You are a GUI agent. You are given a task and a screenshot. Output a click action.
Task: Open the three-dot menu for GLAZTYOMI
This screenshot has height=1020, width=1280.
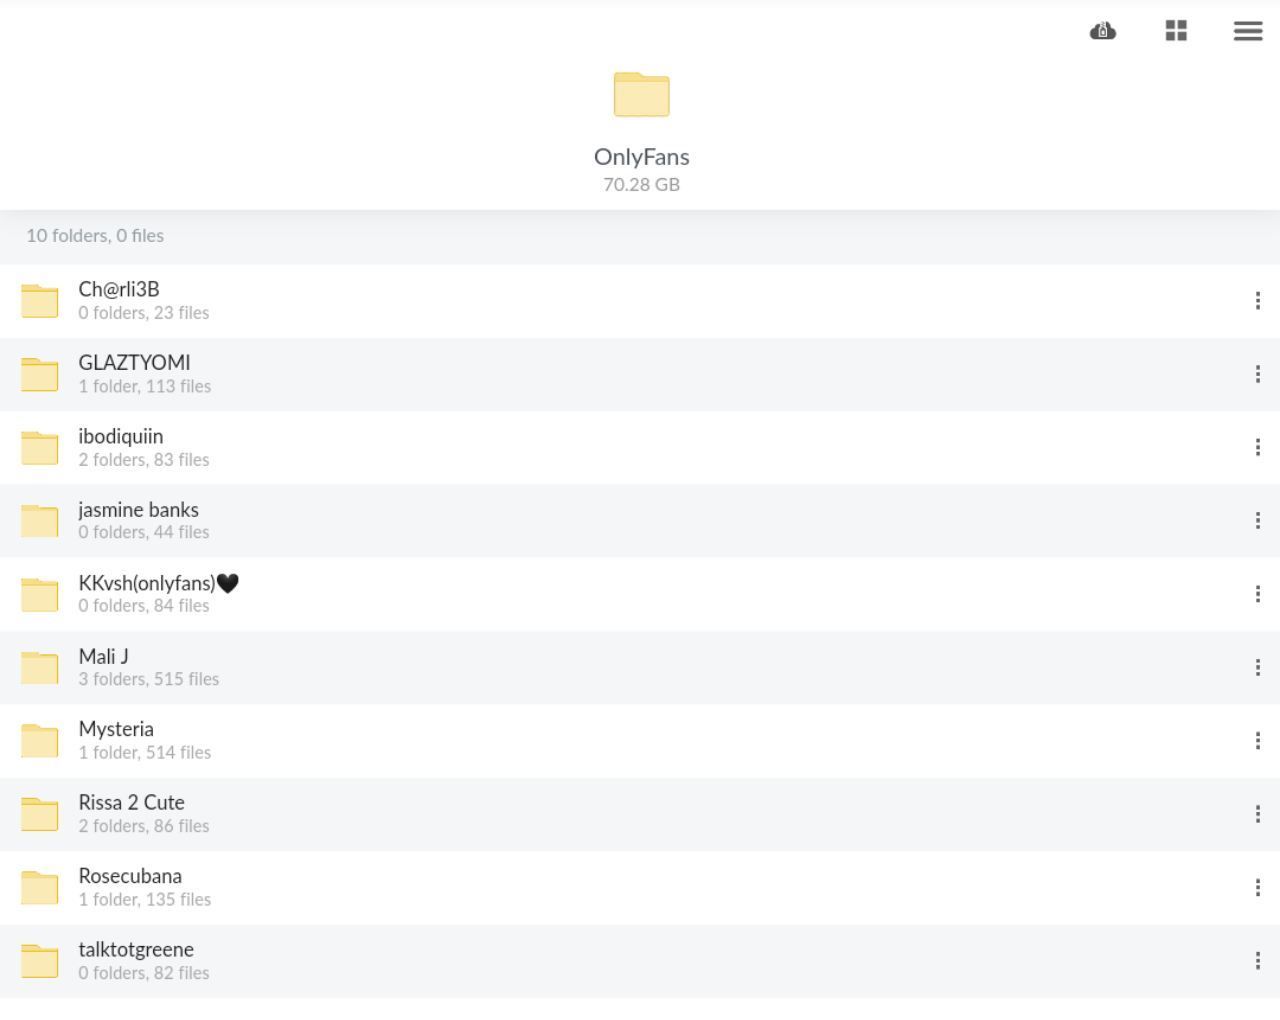(1257, 374)
